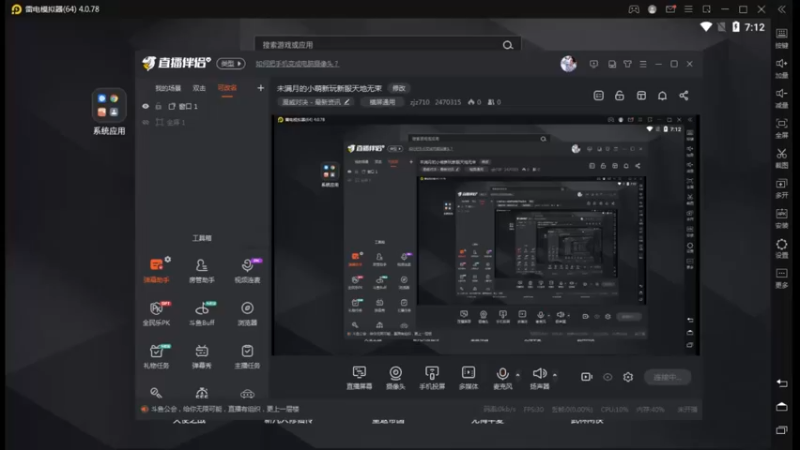Click the list panel icon above preview

[x=598, y=95]
